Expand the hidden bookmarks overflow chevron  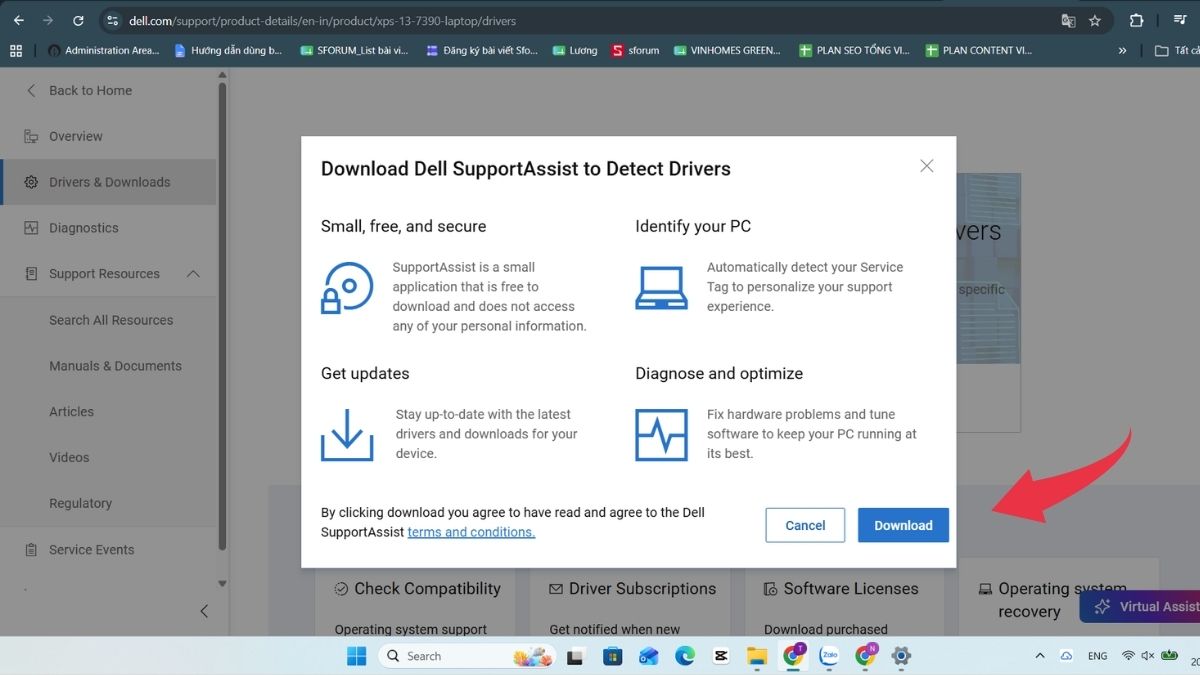(1122, 50)
